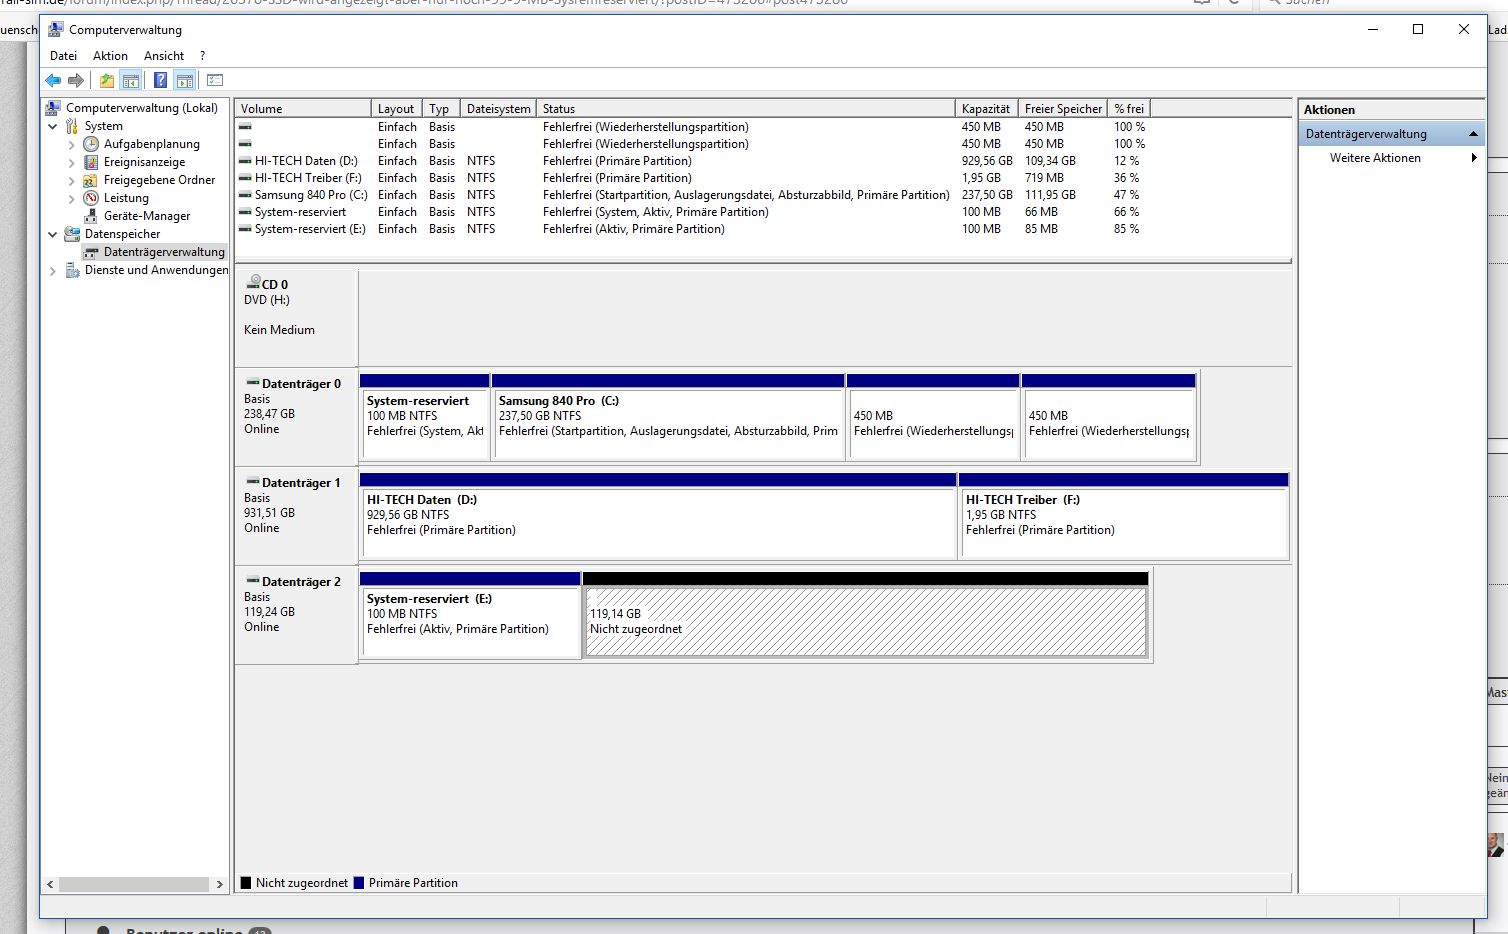Open Geräte-Manager in the tree
The image size is (1508, 934).
(146, 216)
